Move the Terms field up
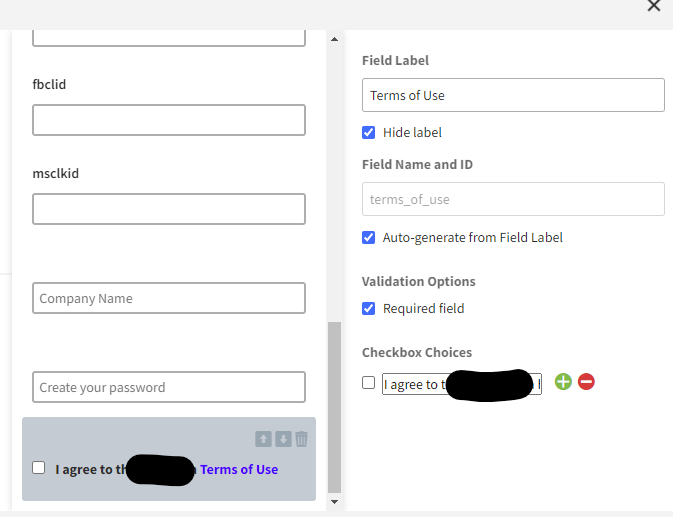Viewport: 673px width, 517px height. coord(264,439)
